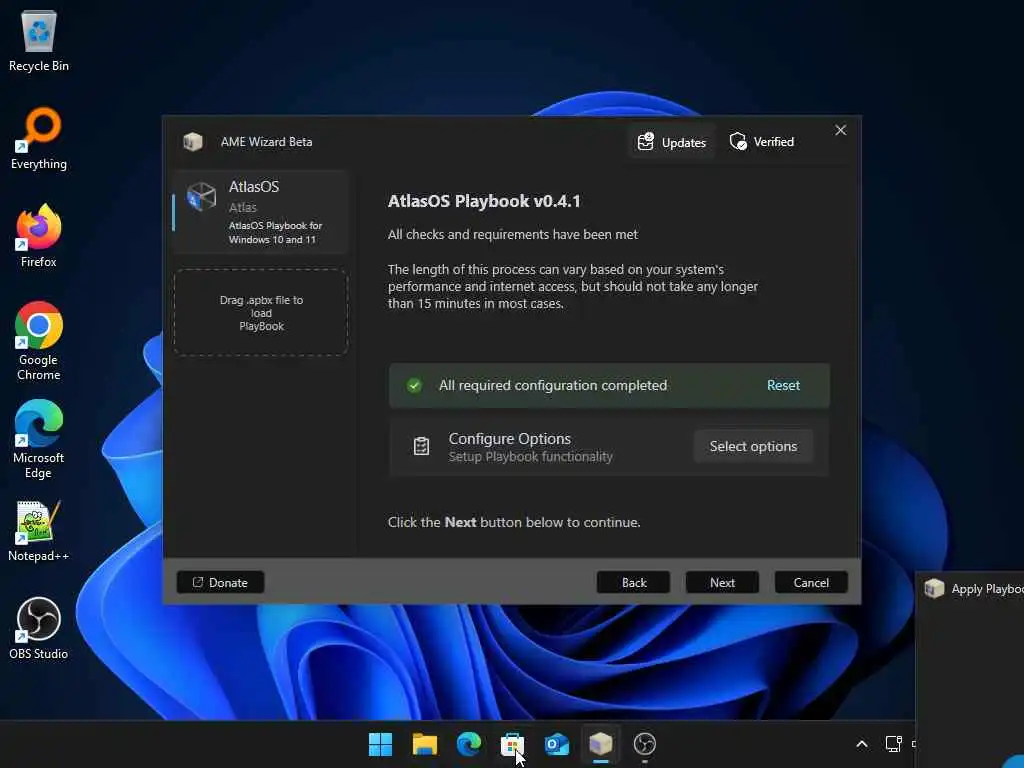
Task: Open Select options for playbook
Action: [x=753, y=446]
